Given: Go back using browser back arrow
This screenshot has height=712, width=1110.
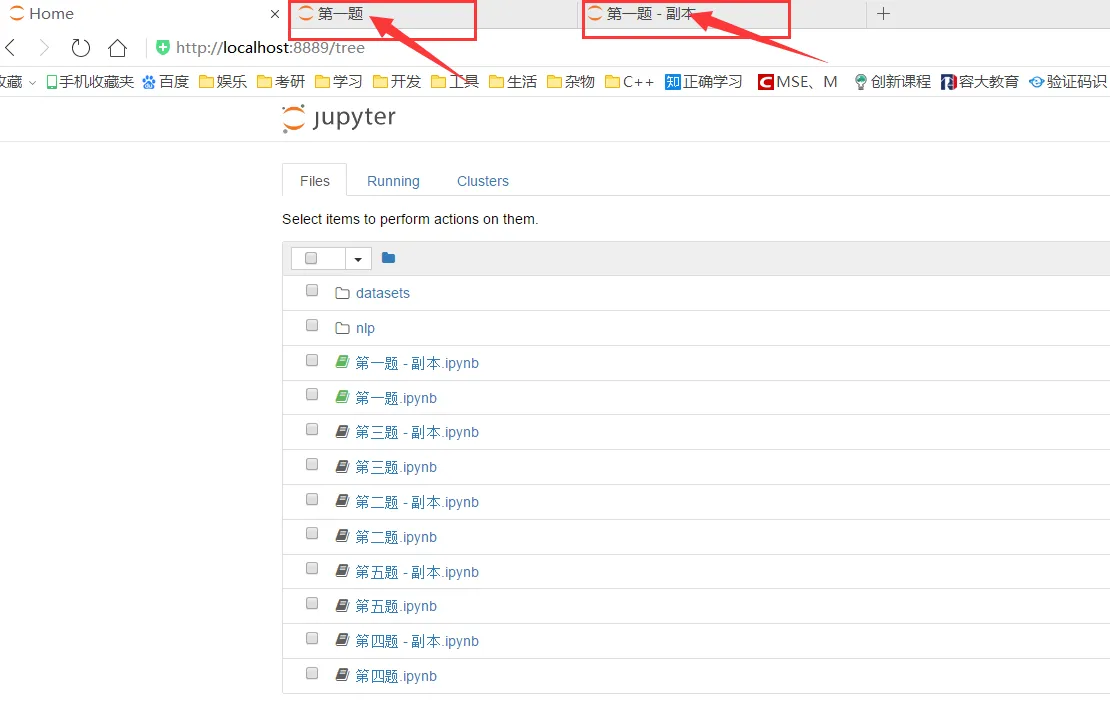Looking at the screenshot, I should (11, 48).
